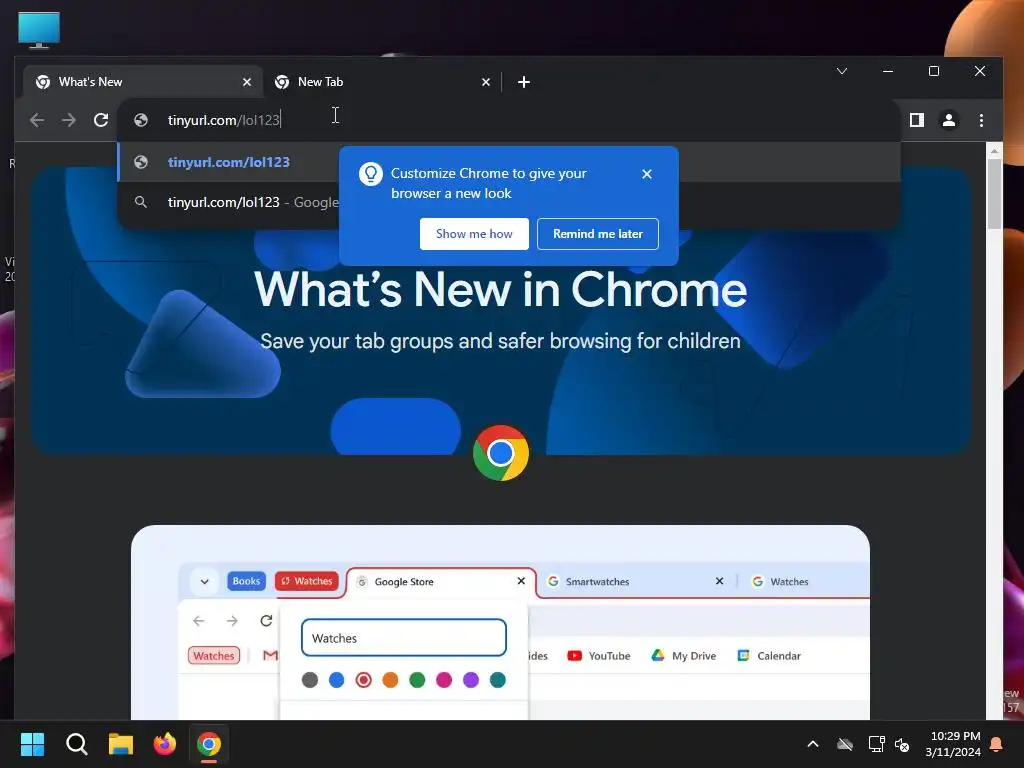Close the illustrated Smartwatches tab
This screenshot has height=768, width=1024.
pyautogui.click(x=719, y=581)
